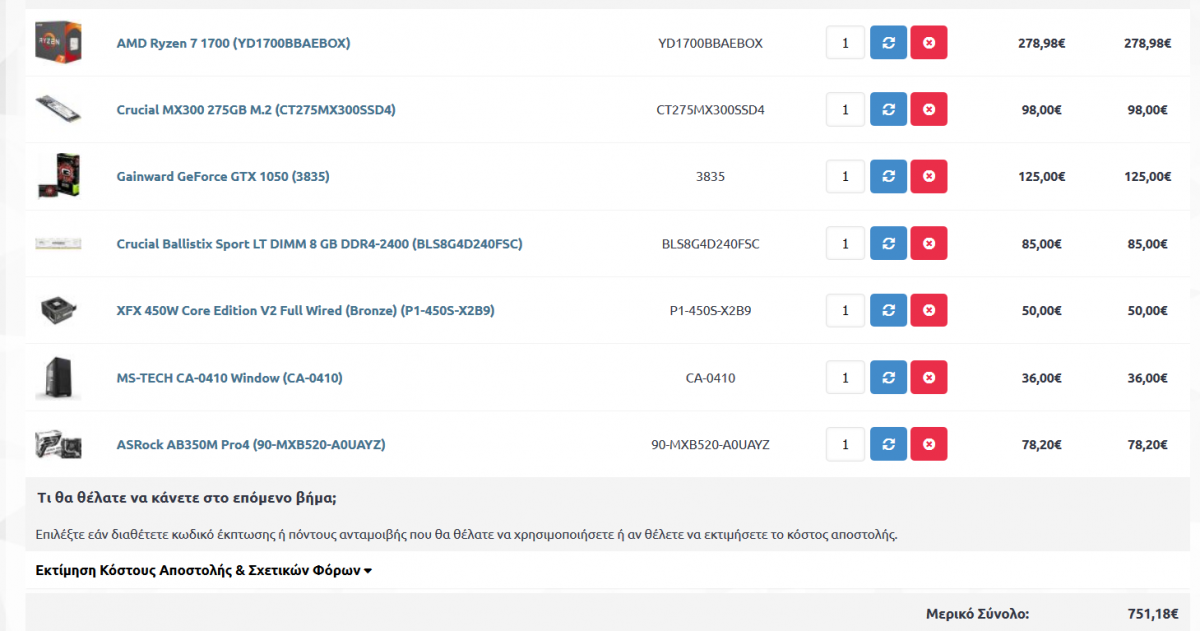Click Gainward GTX 1050 graphics card thumbnail

click(x=58, y=176)
